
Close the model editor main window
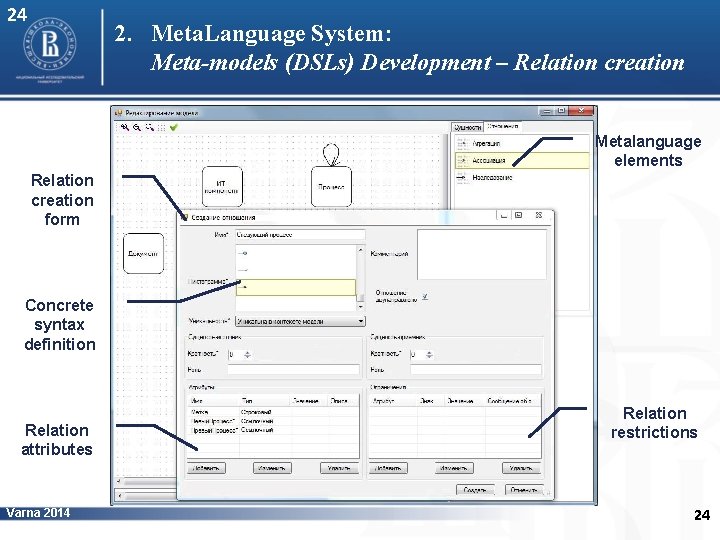[580, 111]
